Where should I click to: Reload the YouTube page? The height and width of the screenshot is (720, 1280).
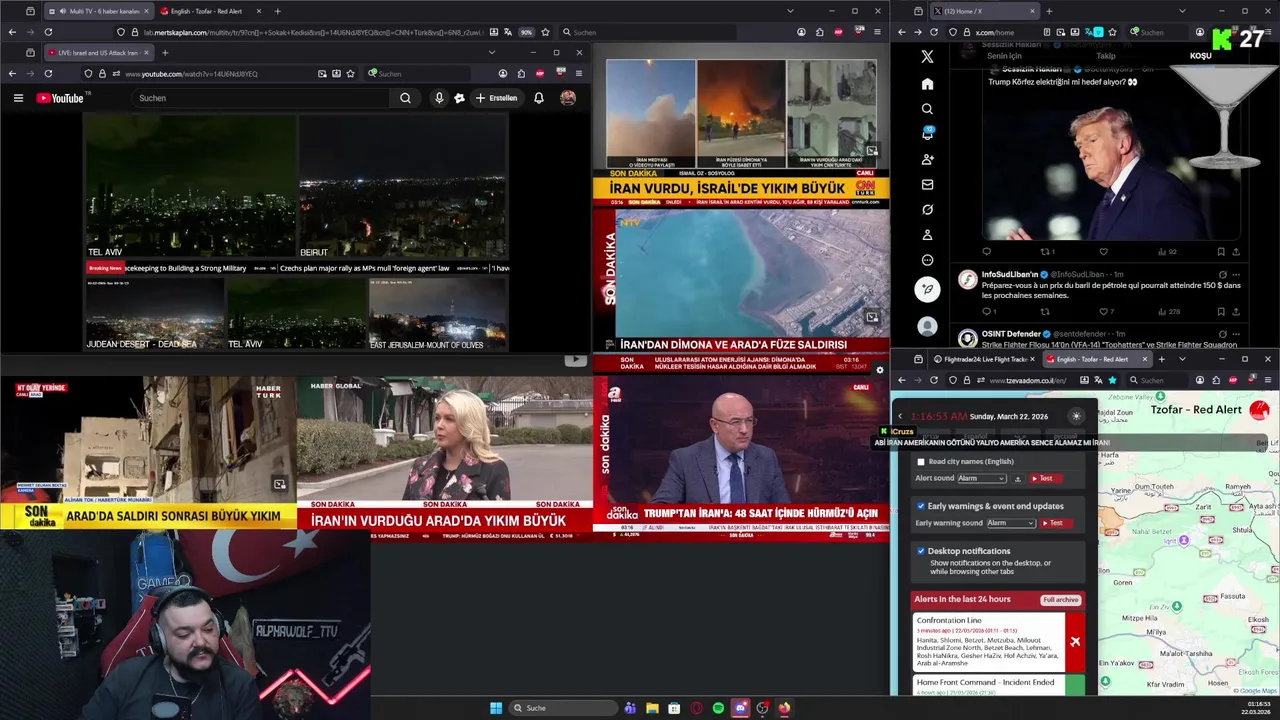48,73
